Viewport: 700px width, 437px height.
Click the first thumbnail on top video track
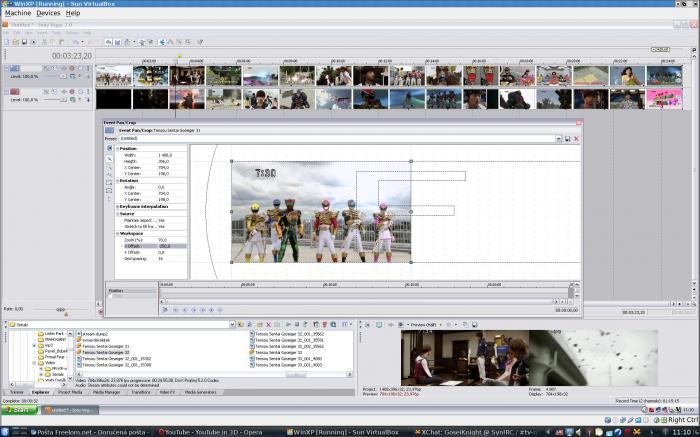point(114,75)
